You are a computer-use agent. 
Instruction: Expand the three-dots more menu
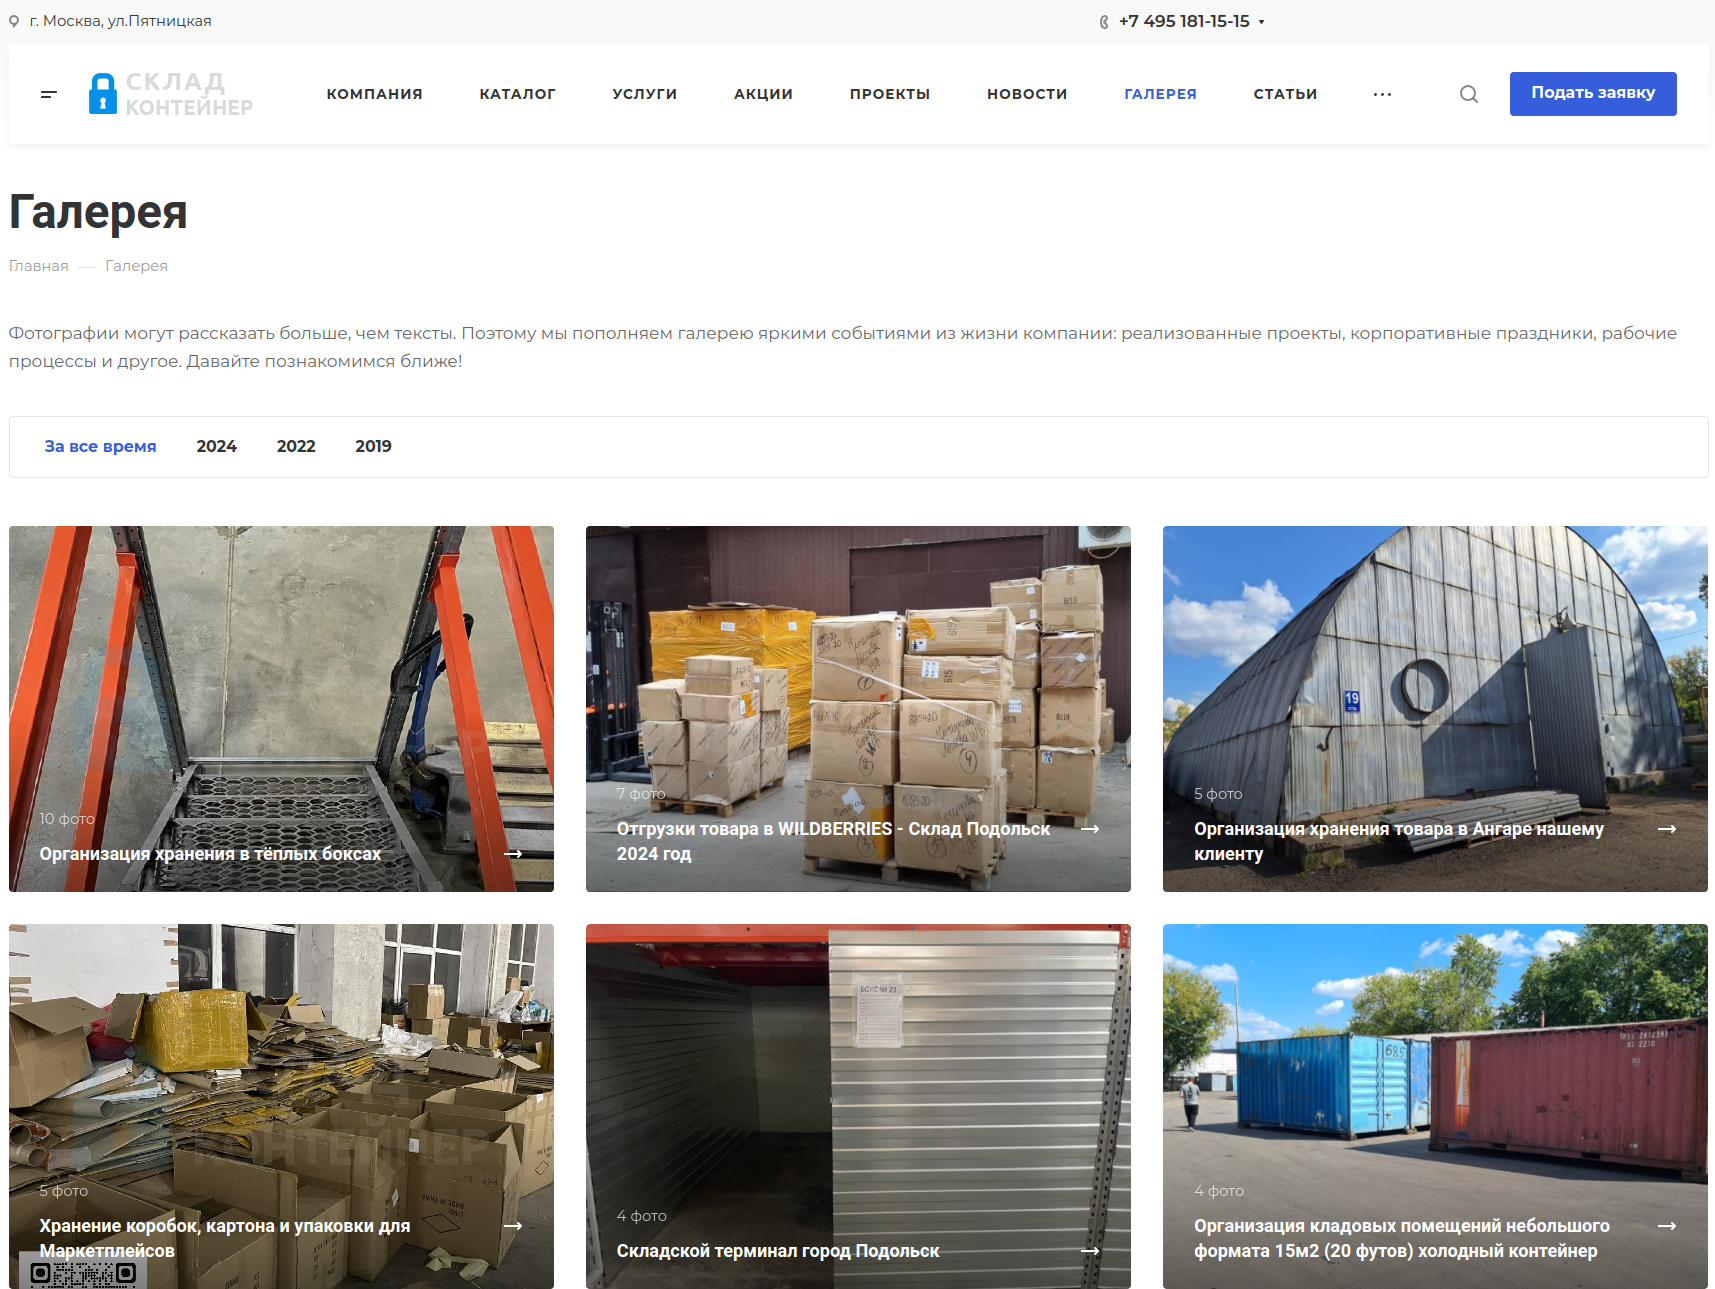(x=1382, y=94)
